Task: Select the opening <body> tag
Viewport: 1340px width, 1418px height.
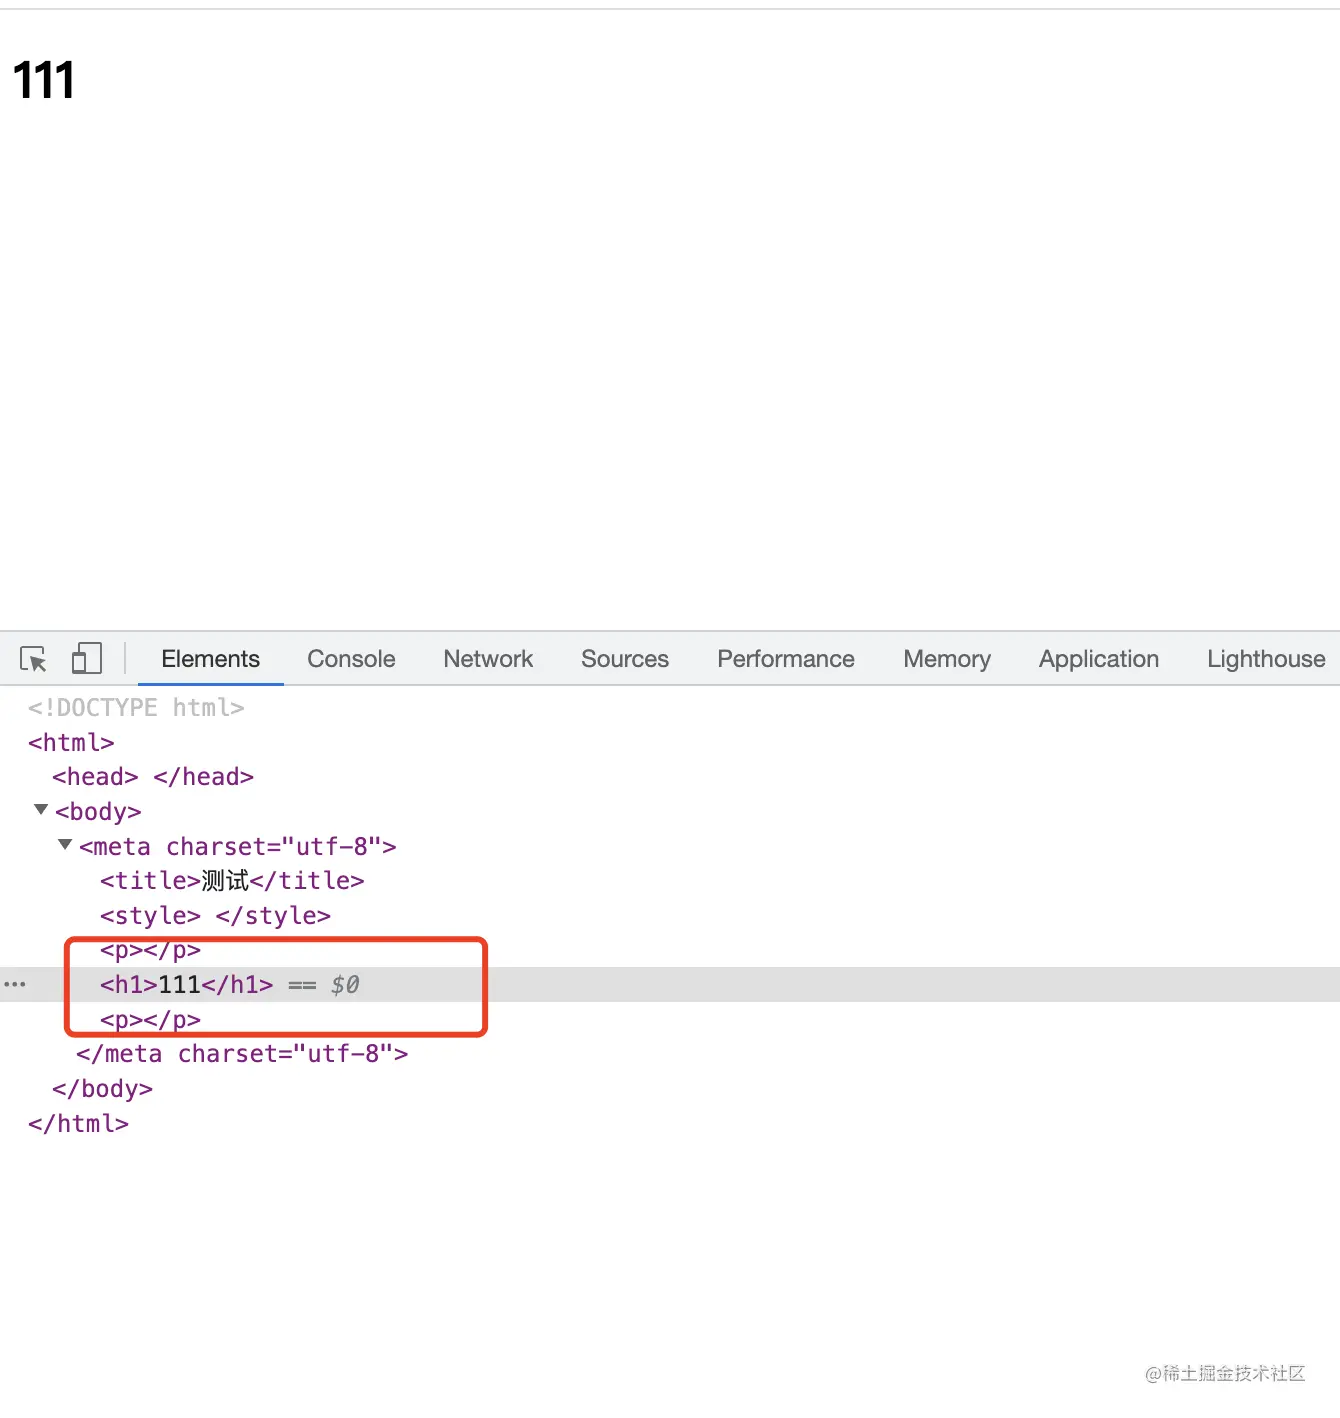Action: (98, 812)
